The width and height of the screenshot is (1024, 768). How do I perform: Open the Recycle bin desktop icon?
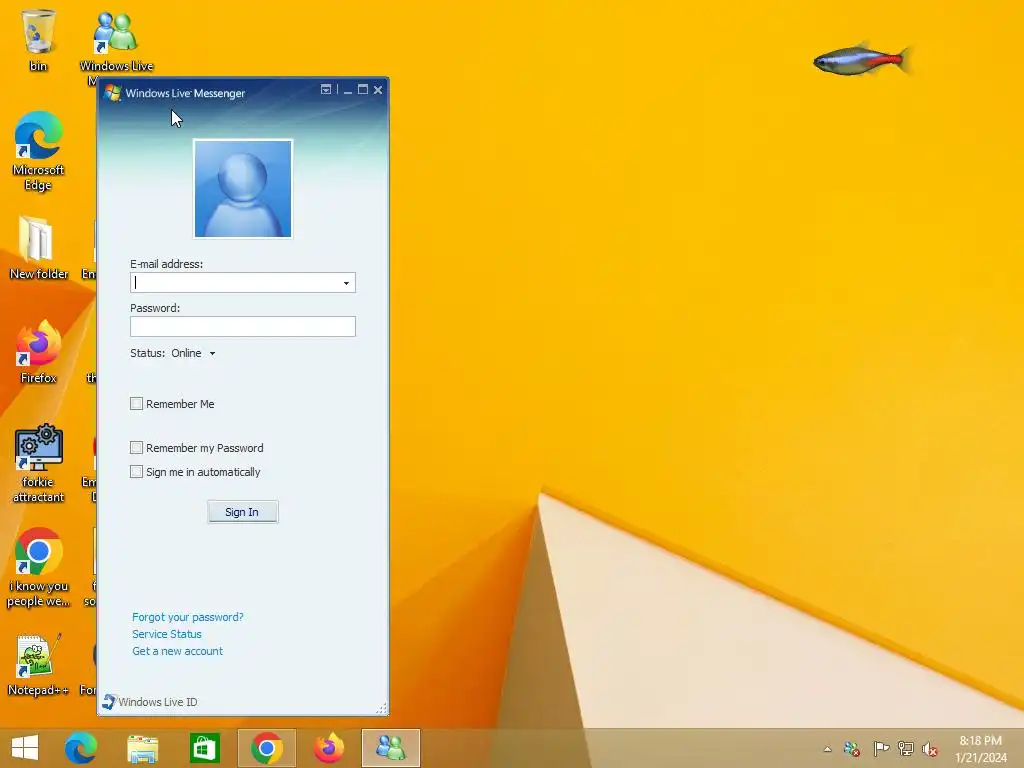[39, 38]
